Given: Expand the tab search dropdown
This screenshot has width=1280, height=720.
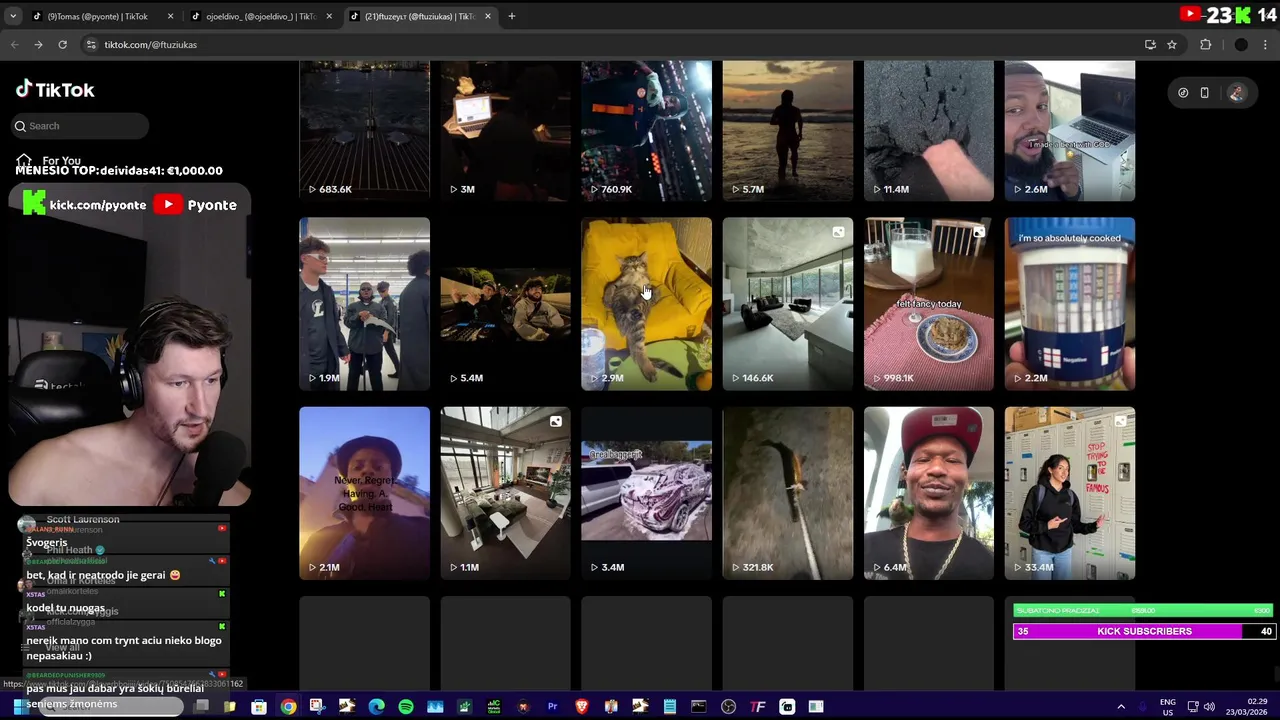Looking at the screenshot, I should pos(14,16).
